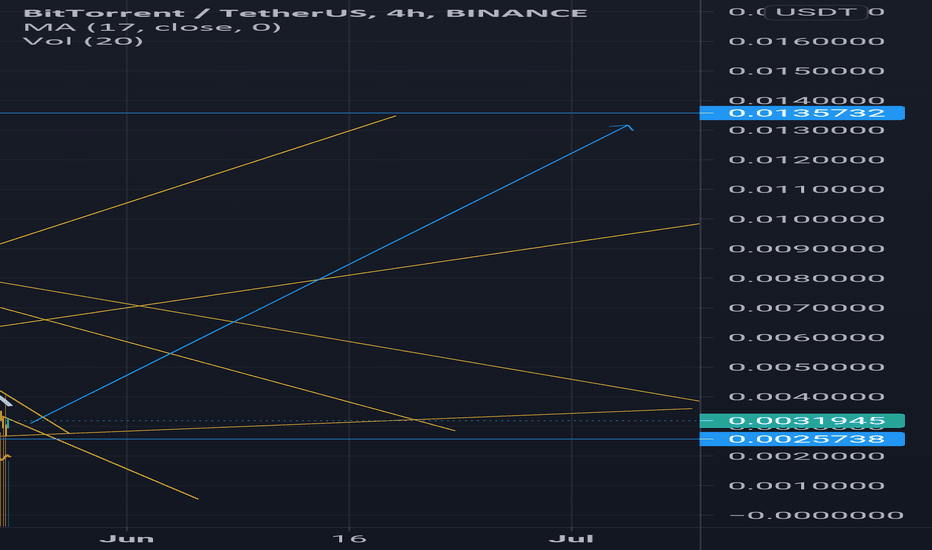Click the 0.0100000 price axis value
This screenshot has height=550, width=932.
coord(807,219)
